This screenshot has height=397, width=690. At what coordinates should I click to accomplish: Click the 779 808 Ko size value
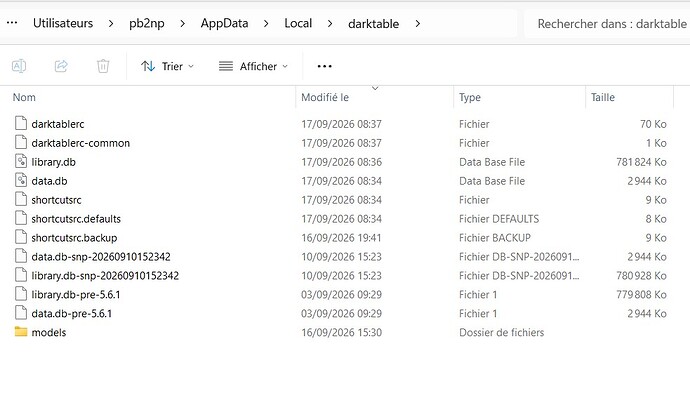tap(641, 294)
